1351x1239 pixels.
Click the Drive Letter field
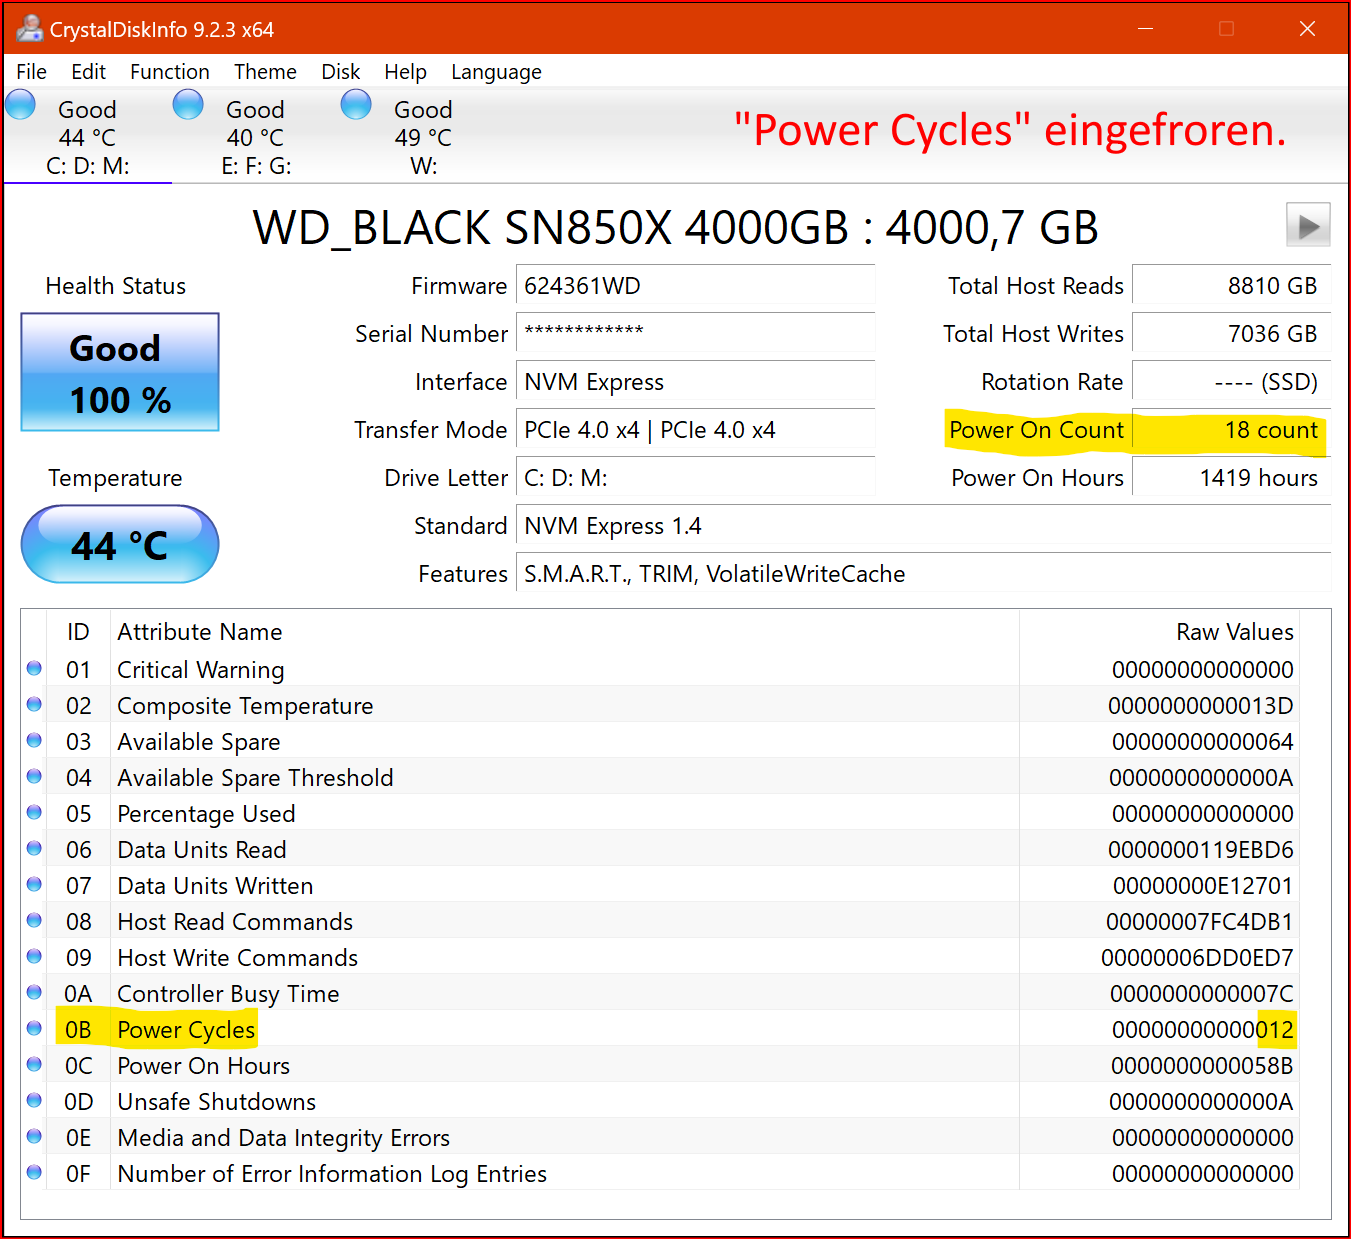tap(695, 477)
